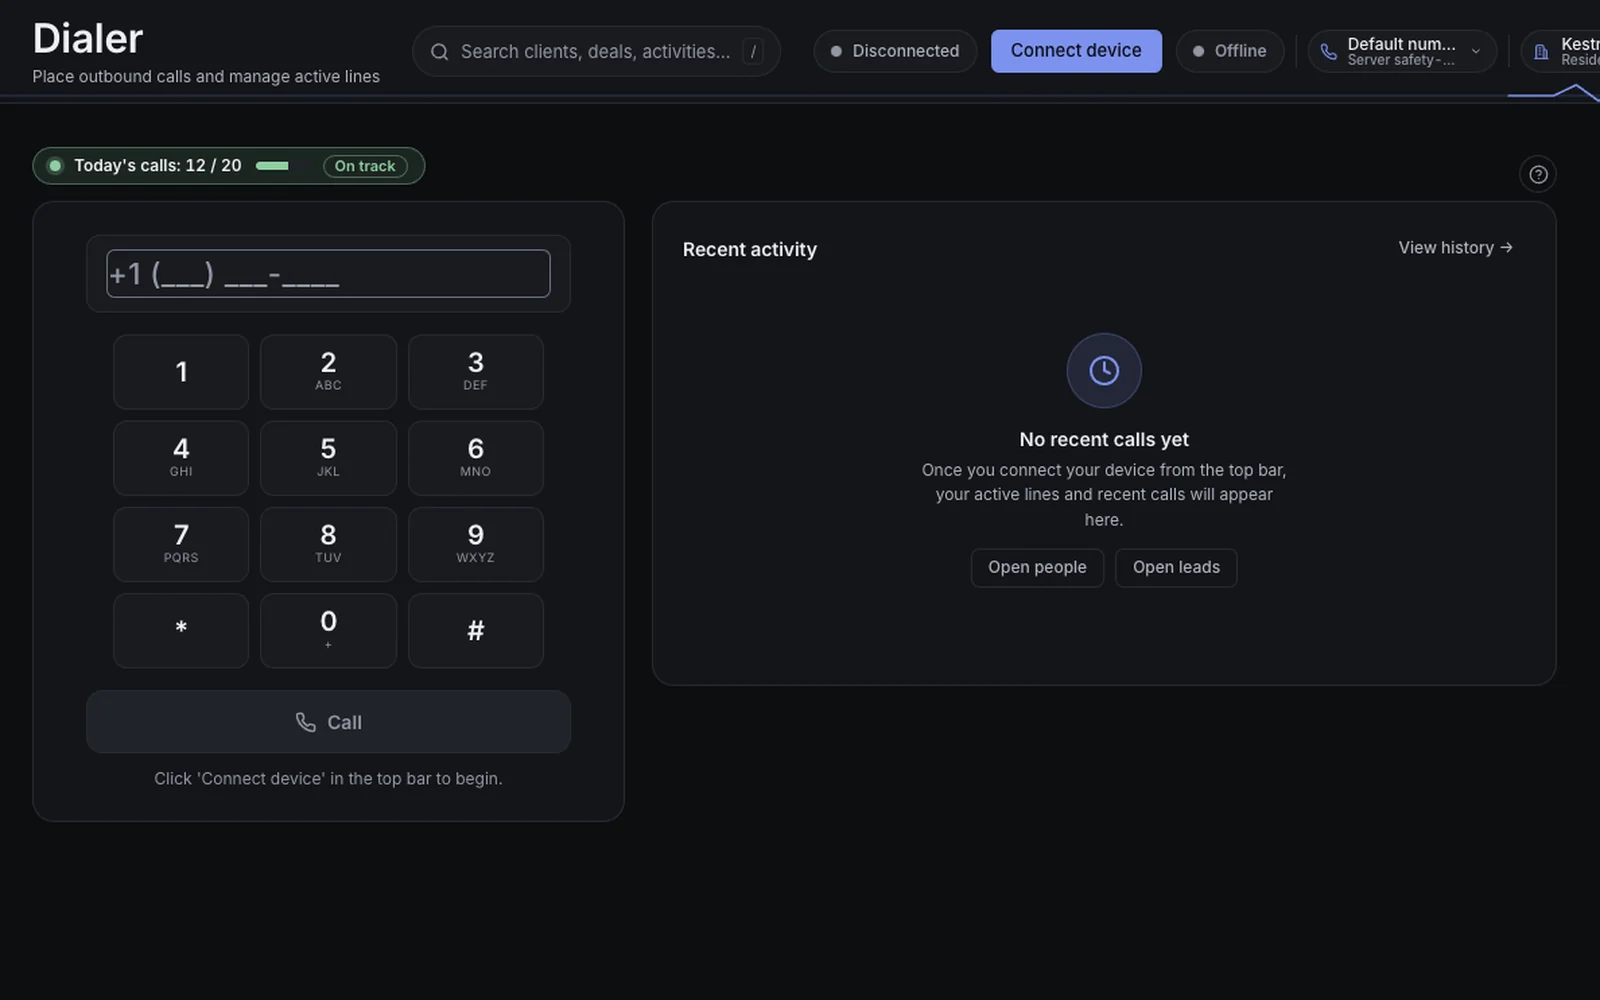Tap the keypad star key
The width and height of the screenshot is (1600, 1000).
tap(181, 631)
